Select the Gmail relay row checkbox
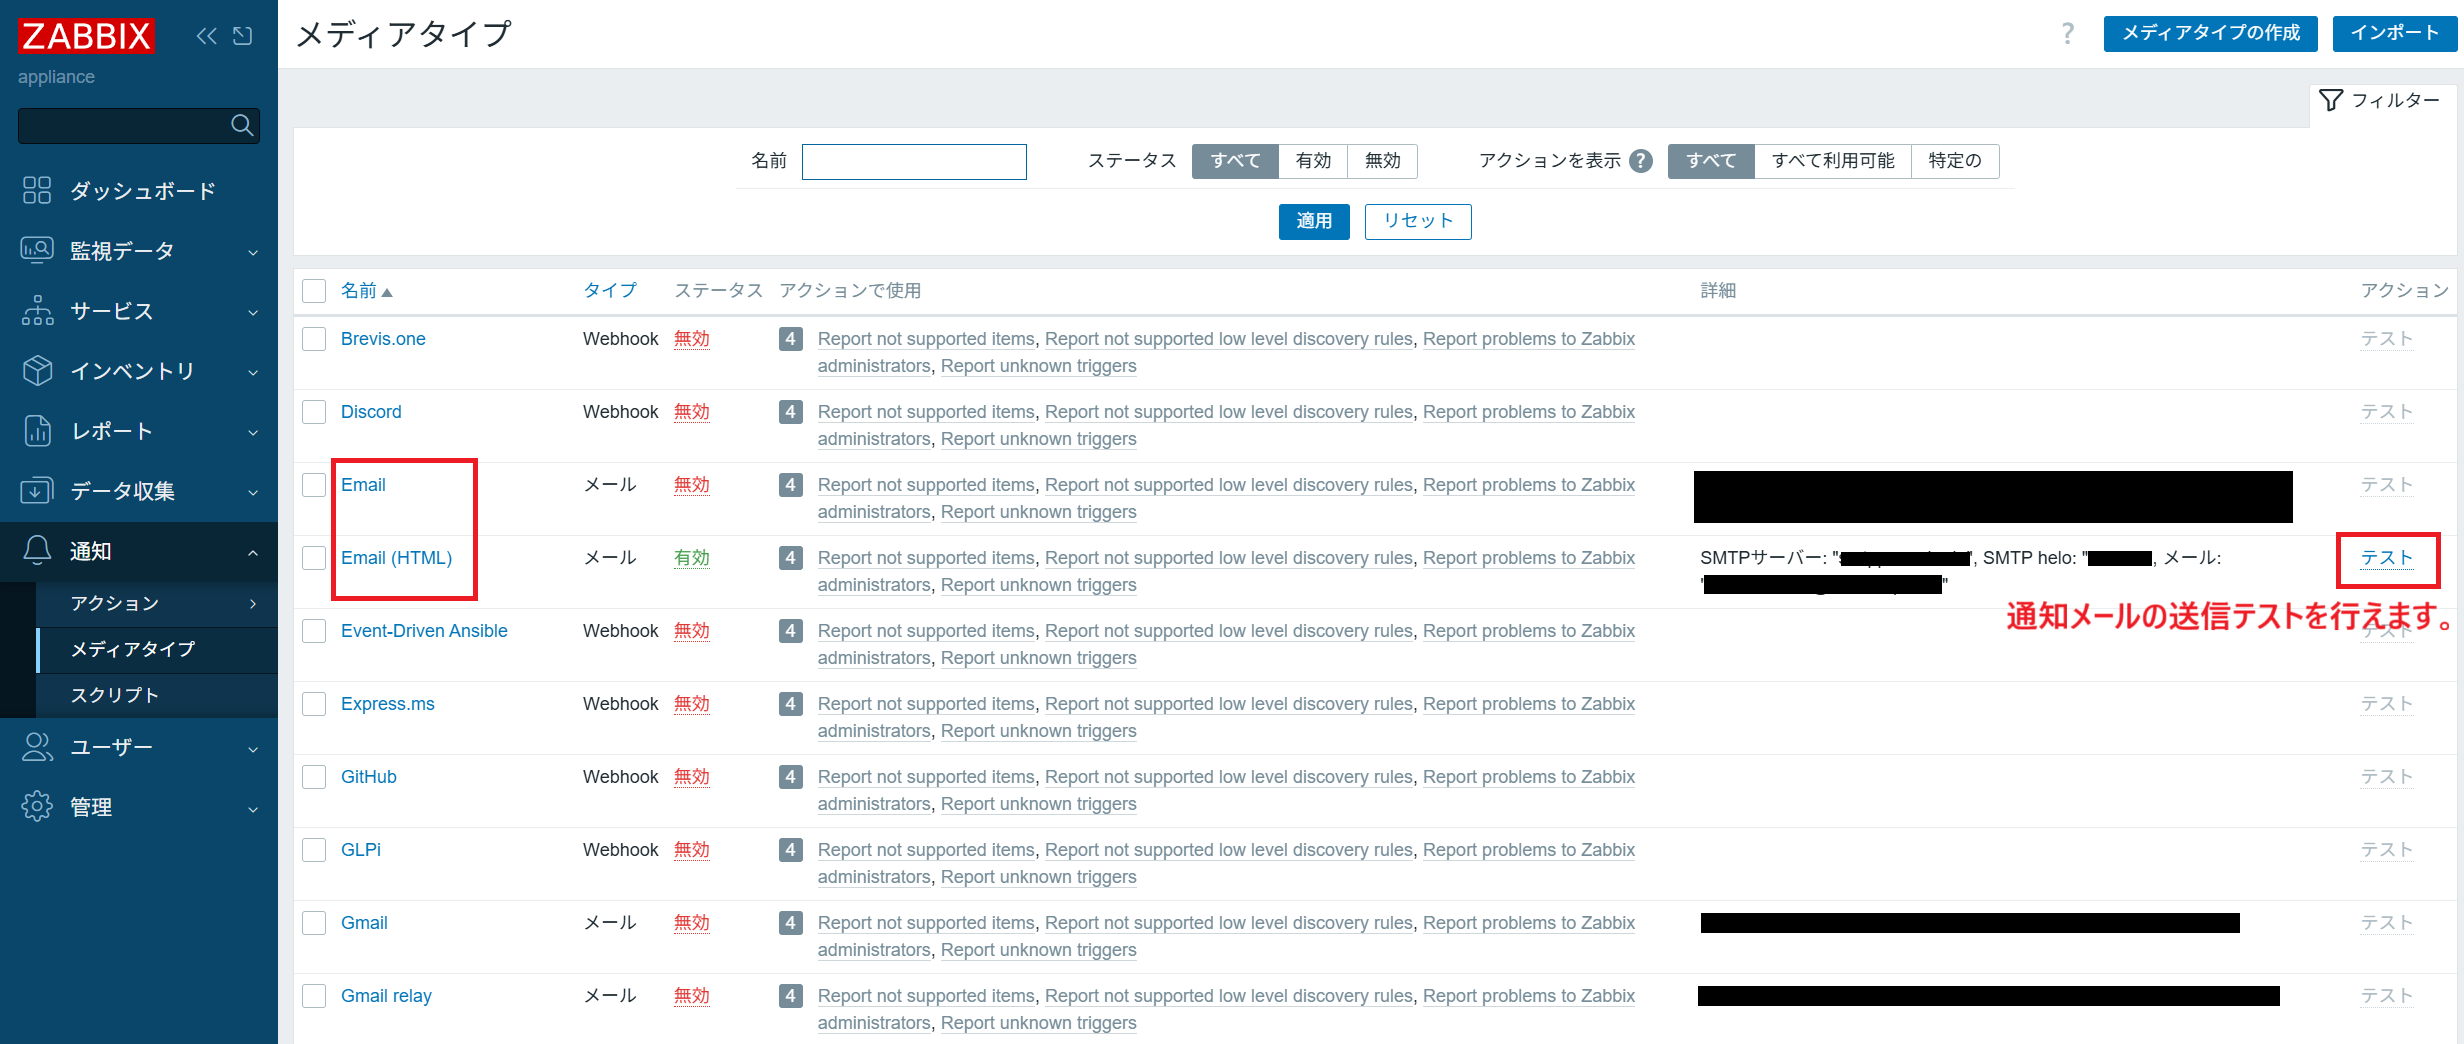The height and width of the screenshot is (1044, 2464). 314,996
